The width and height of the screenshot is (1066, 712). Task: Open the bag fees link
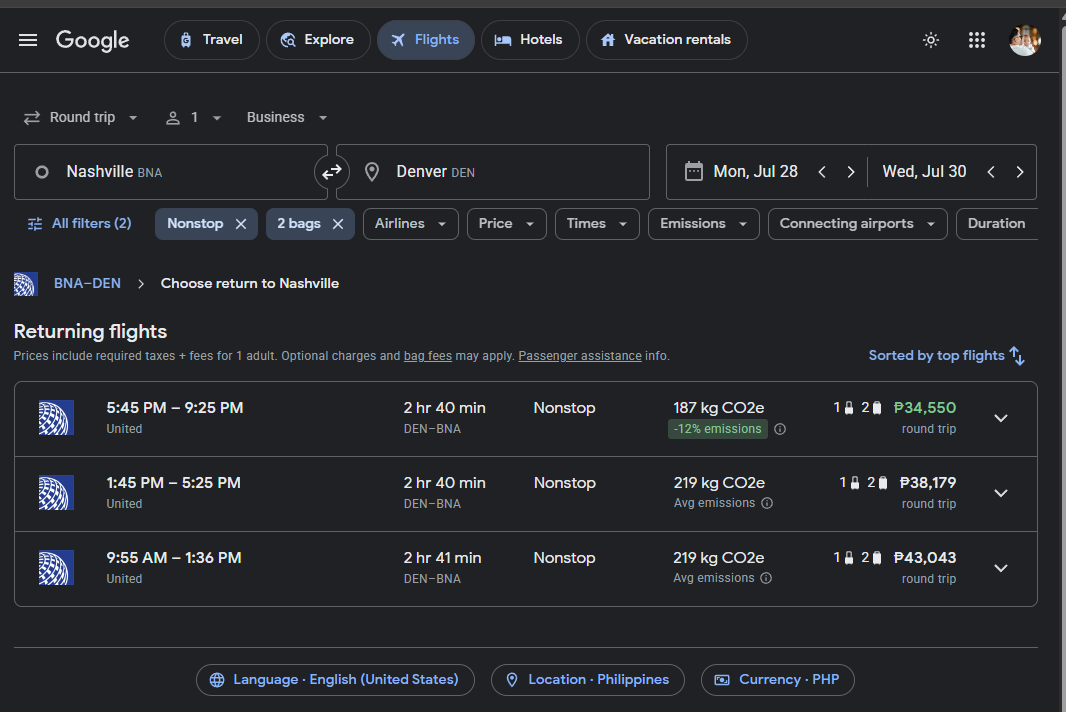point(428,356)
